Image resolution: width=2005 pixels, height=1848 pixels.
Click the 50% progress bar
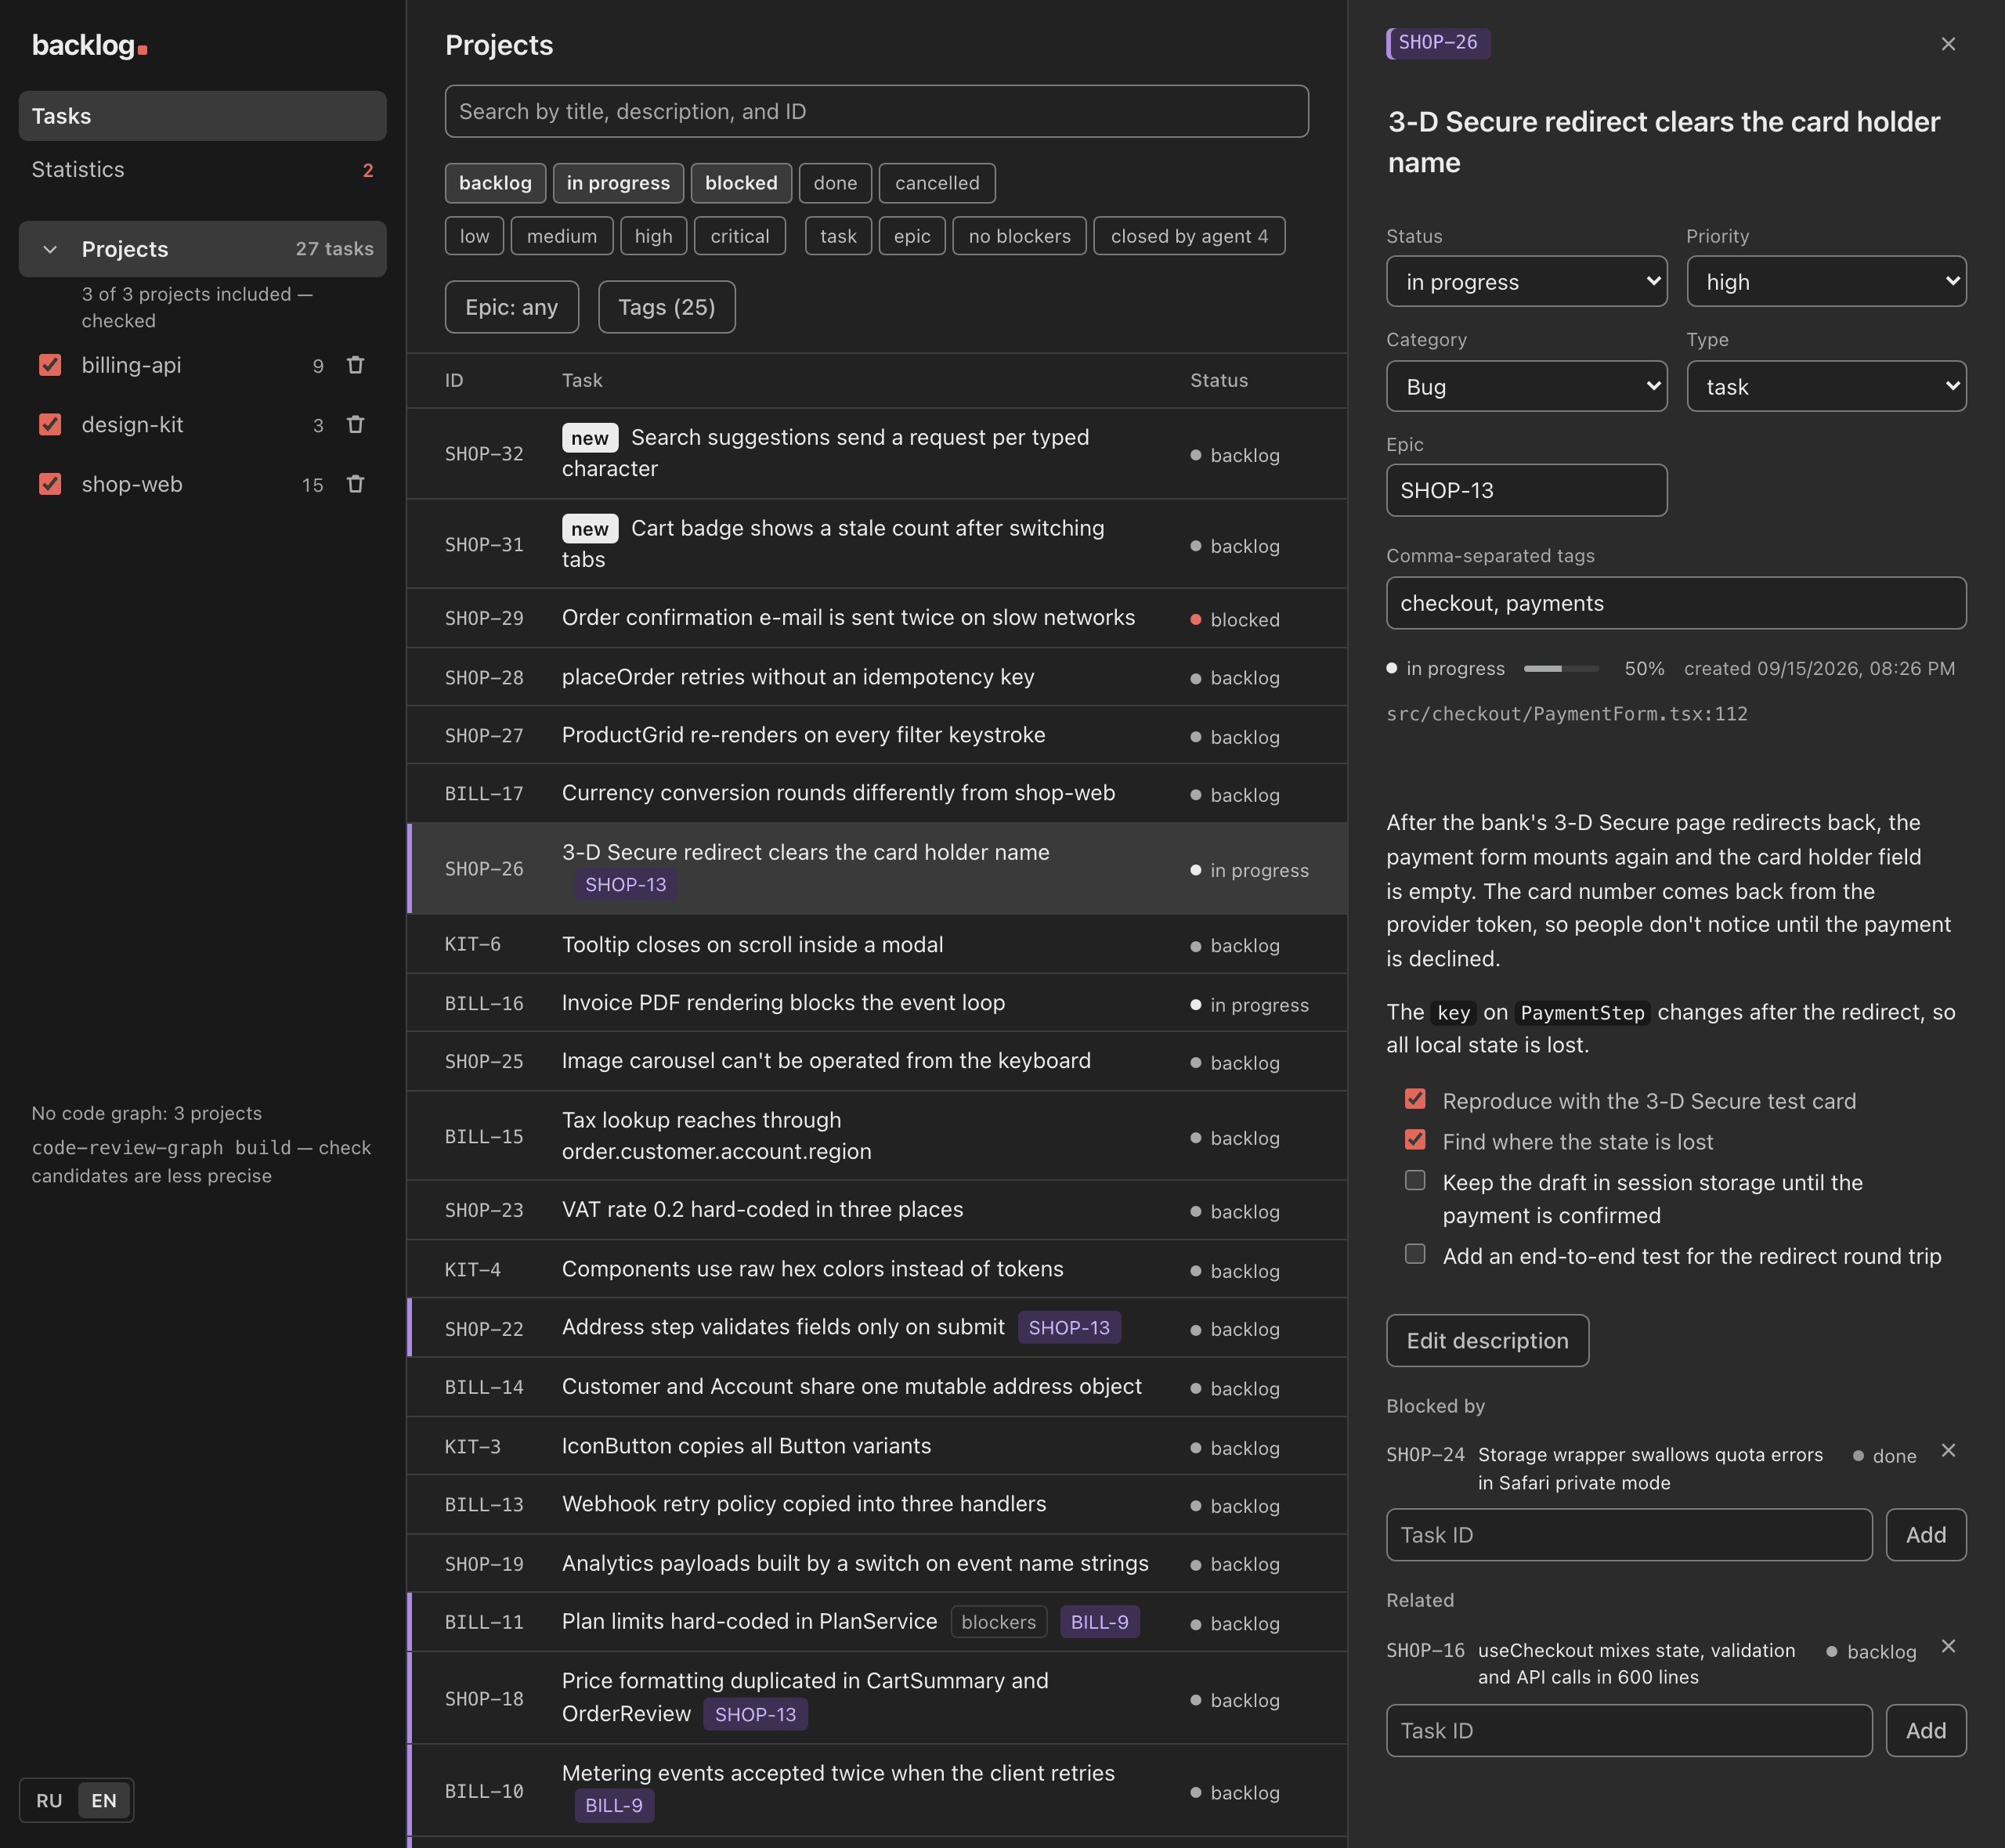(x=1560, y=668)
